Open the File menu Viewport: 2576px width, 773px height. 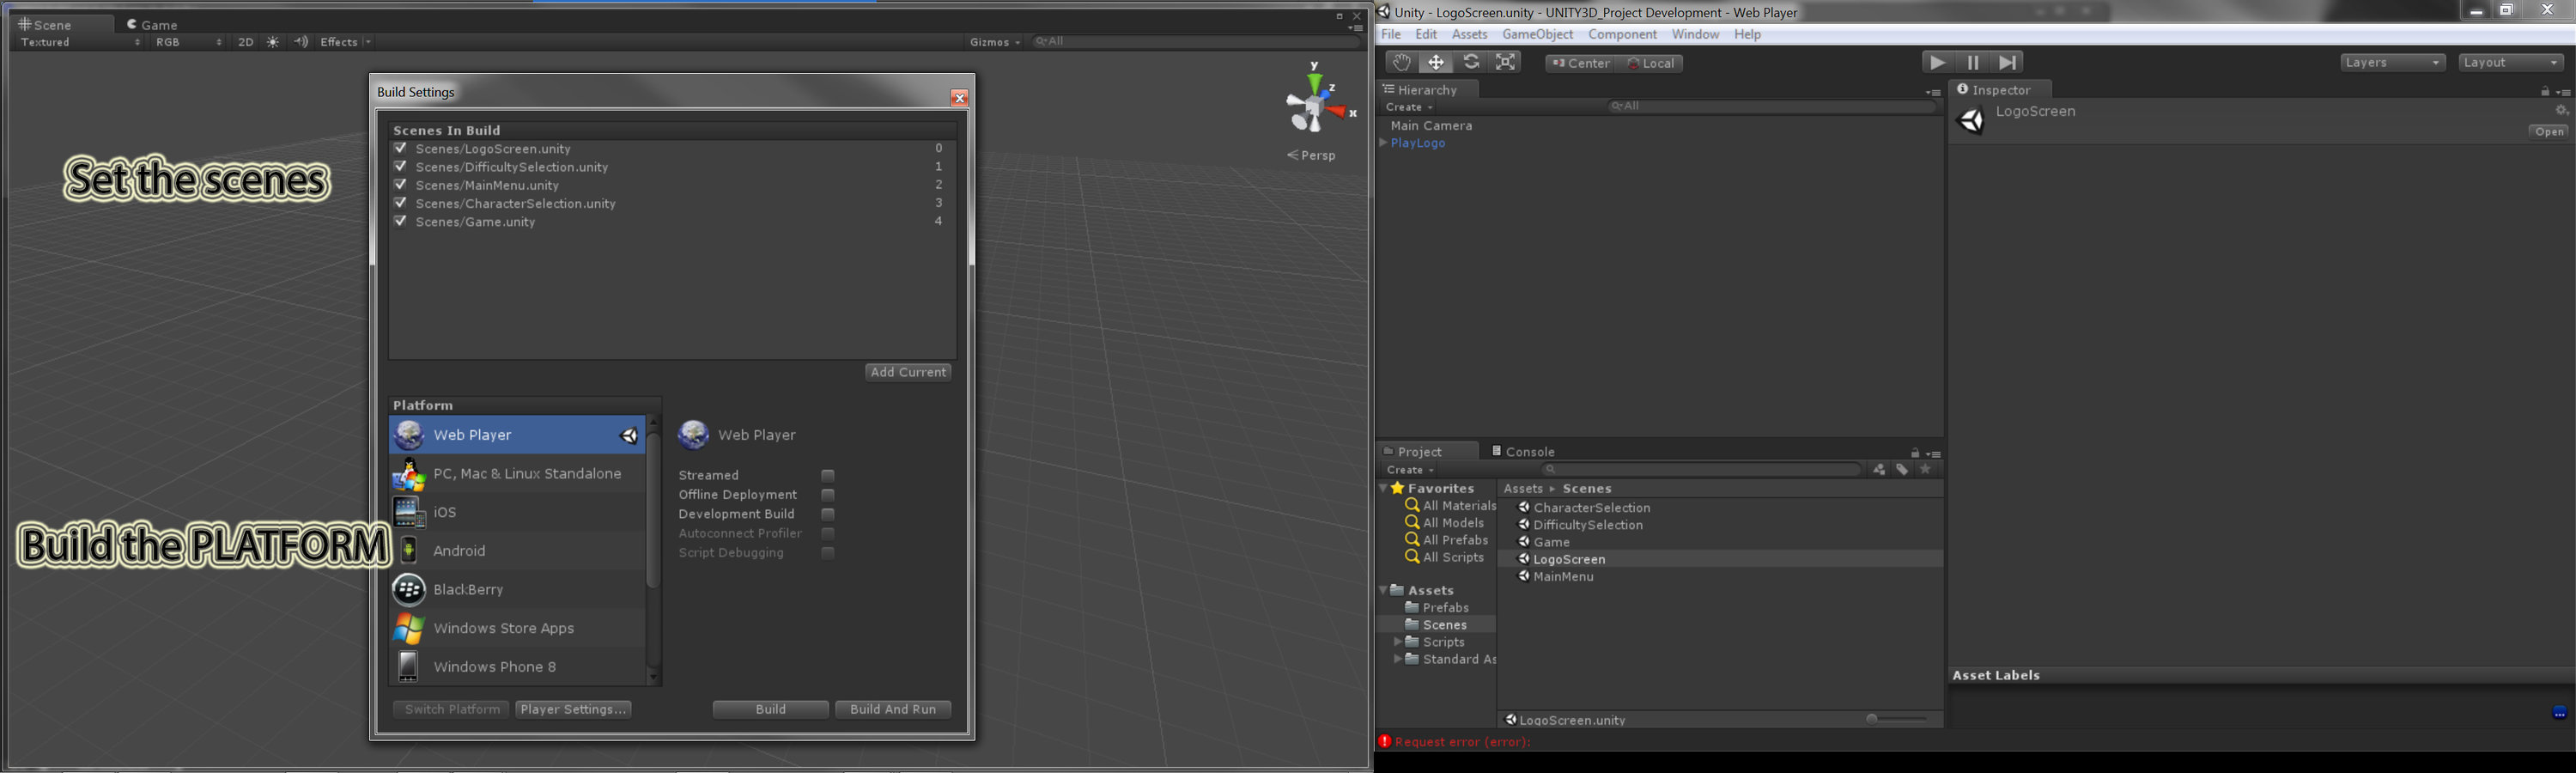[1391, 34]
